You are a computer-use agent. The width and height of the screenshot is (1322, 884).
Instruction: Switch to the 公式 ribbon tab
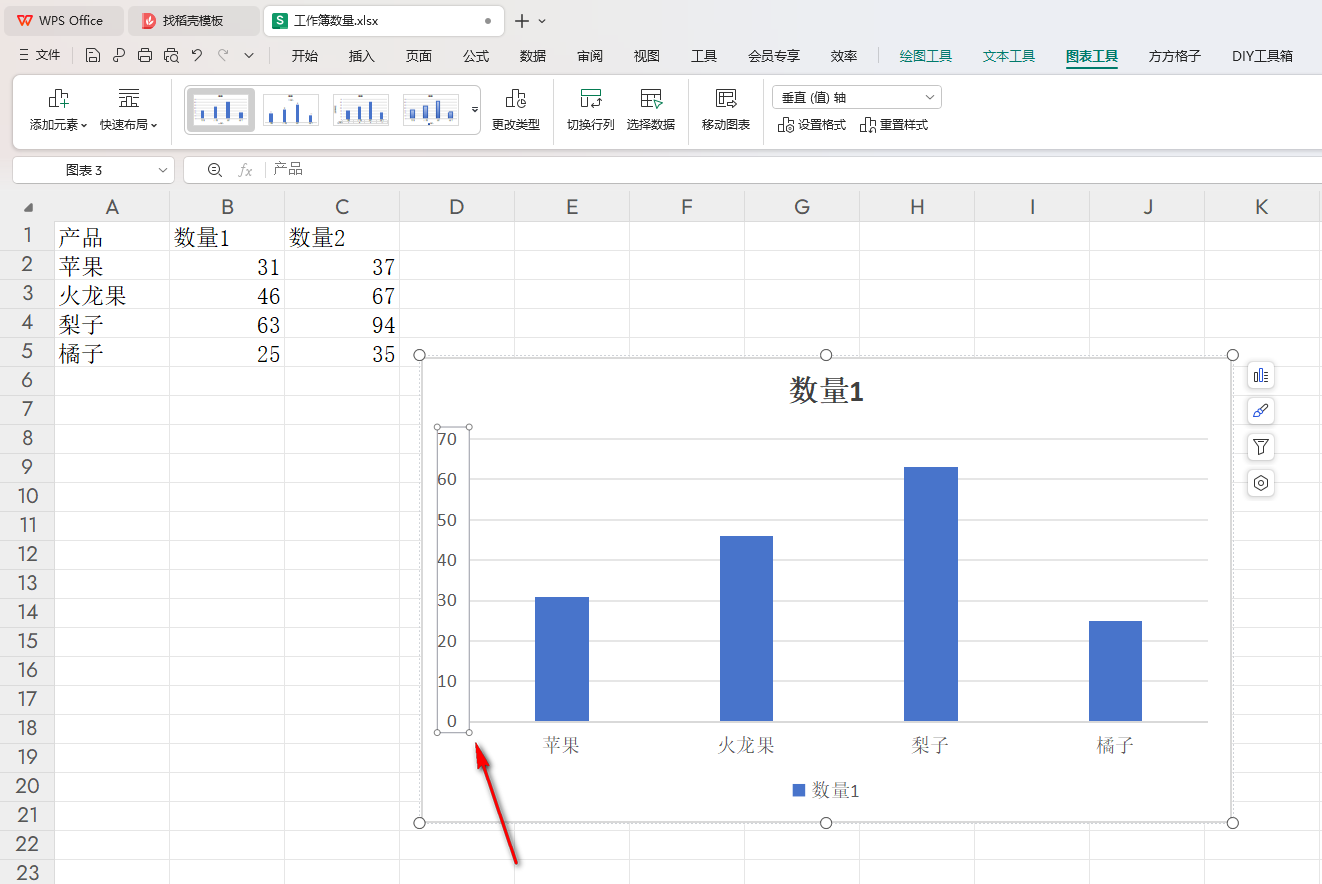coord(476,56)
